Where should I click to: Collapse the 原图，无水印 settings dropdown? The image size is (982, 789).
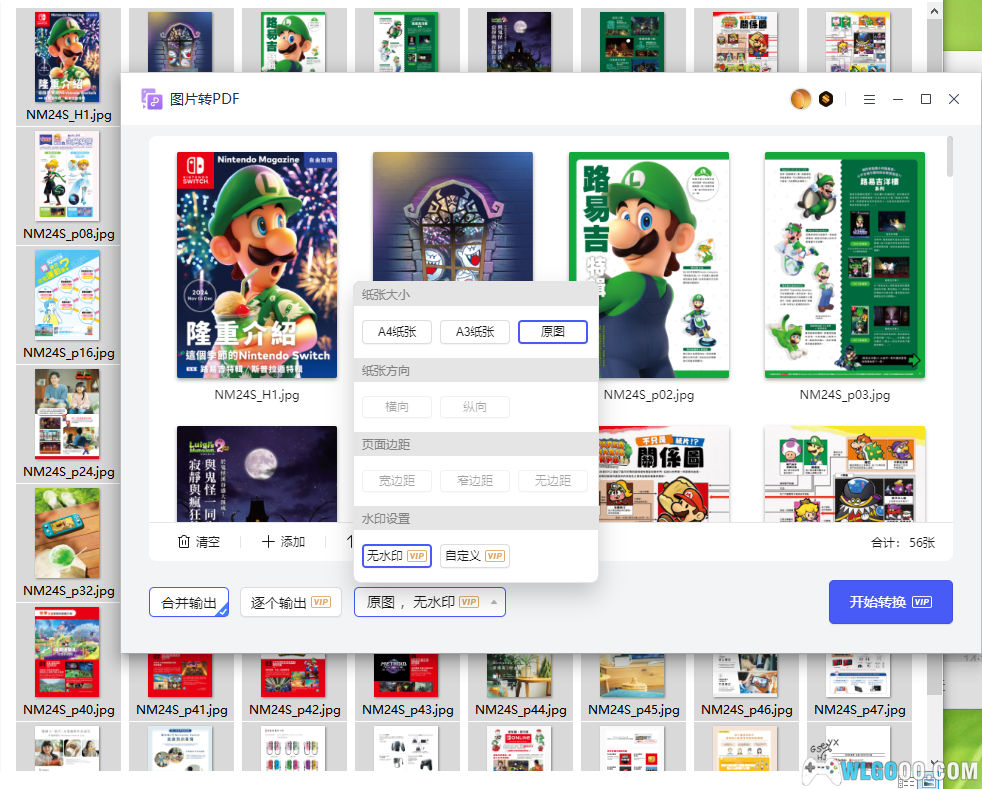click(x=430, y=602)
